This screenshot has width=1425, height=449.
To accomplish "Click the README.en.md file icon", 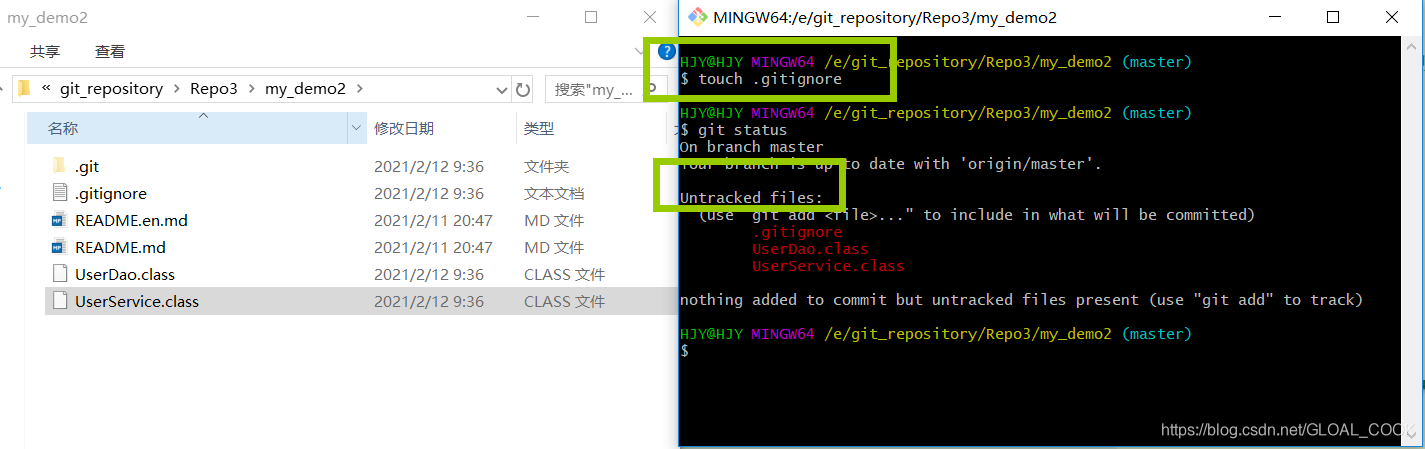I will [x=59, y=220].
